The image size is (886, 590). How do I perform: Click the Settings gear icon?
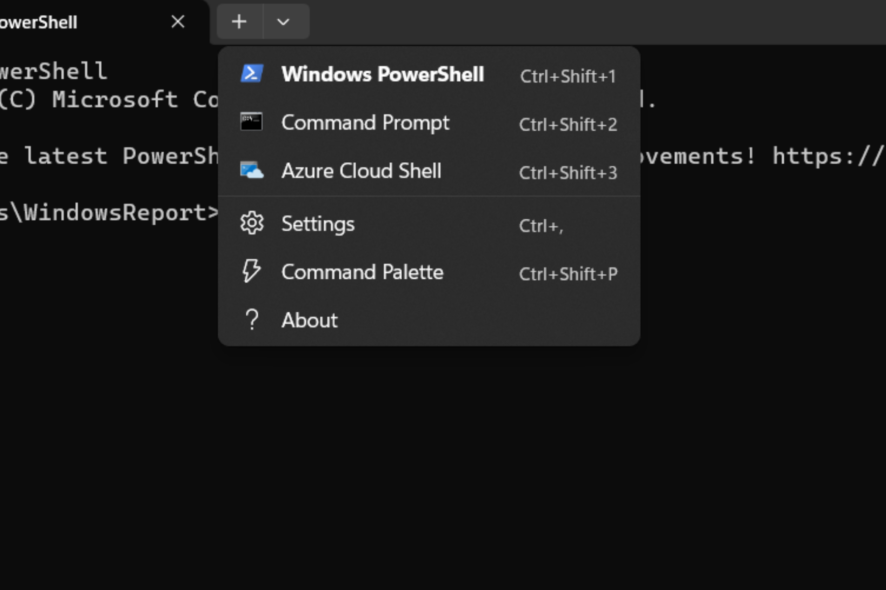[251, 223]
